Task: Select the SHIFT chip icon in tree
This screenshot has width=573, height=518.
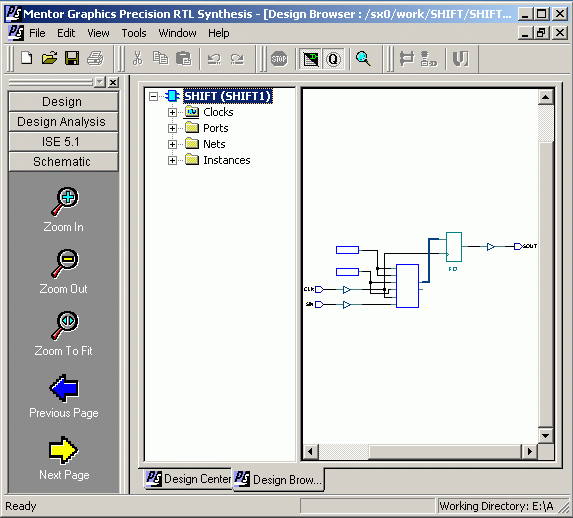Action: [x=172, y=96]
